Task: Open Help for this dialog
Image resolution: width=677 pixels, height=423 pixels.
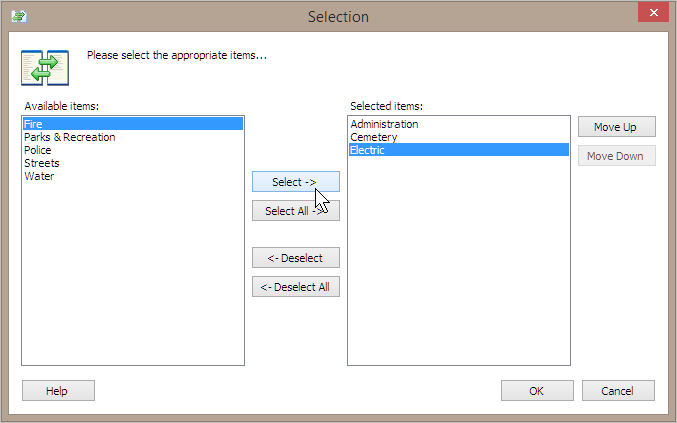Action: [x=58, y=391]
